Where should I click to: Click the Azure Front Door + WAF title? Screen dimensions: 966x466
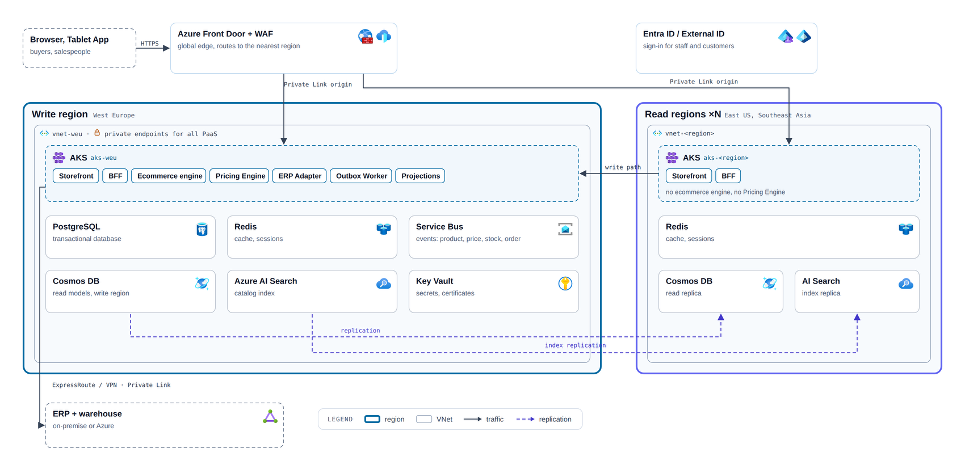coord(225,34)
